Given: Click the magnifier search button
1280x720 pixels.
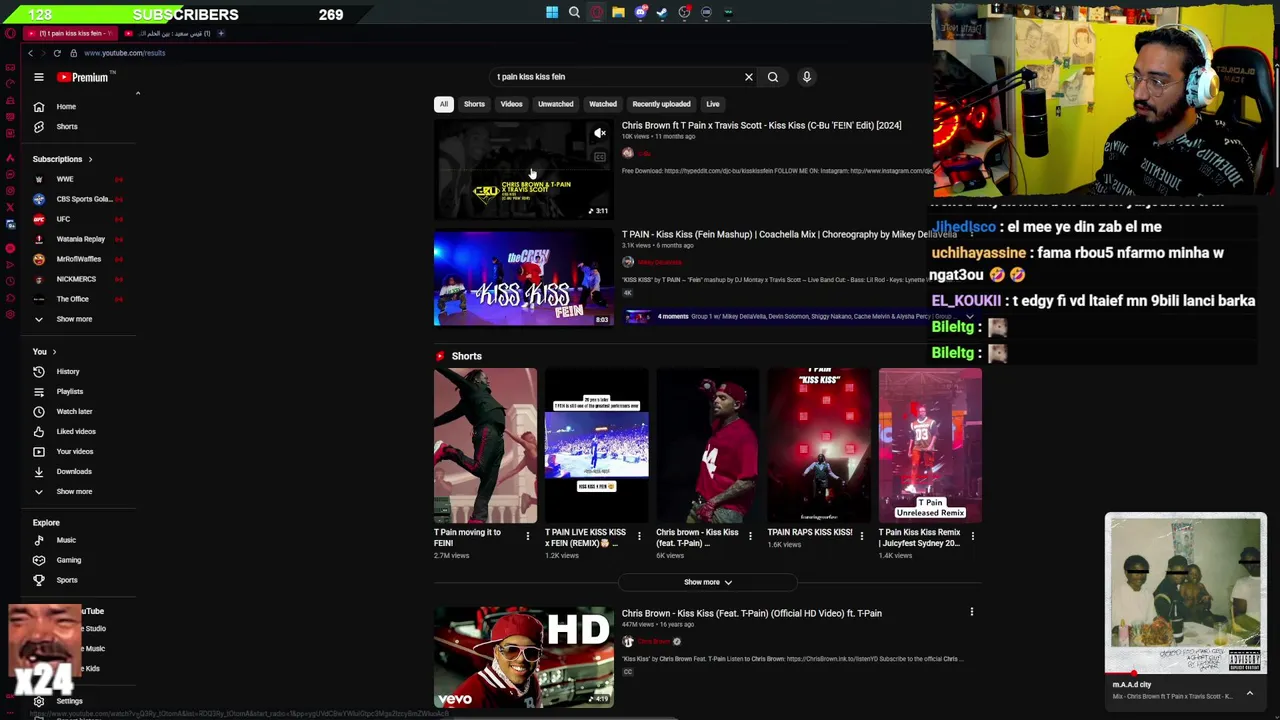Looking at the screenshot, I should point(773,77).
